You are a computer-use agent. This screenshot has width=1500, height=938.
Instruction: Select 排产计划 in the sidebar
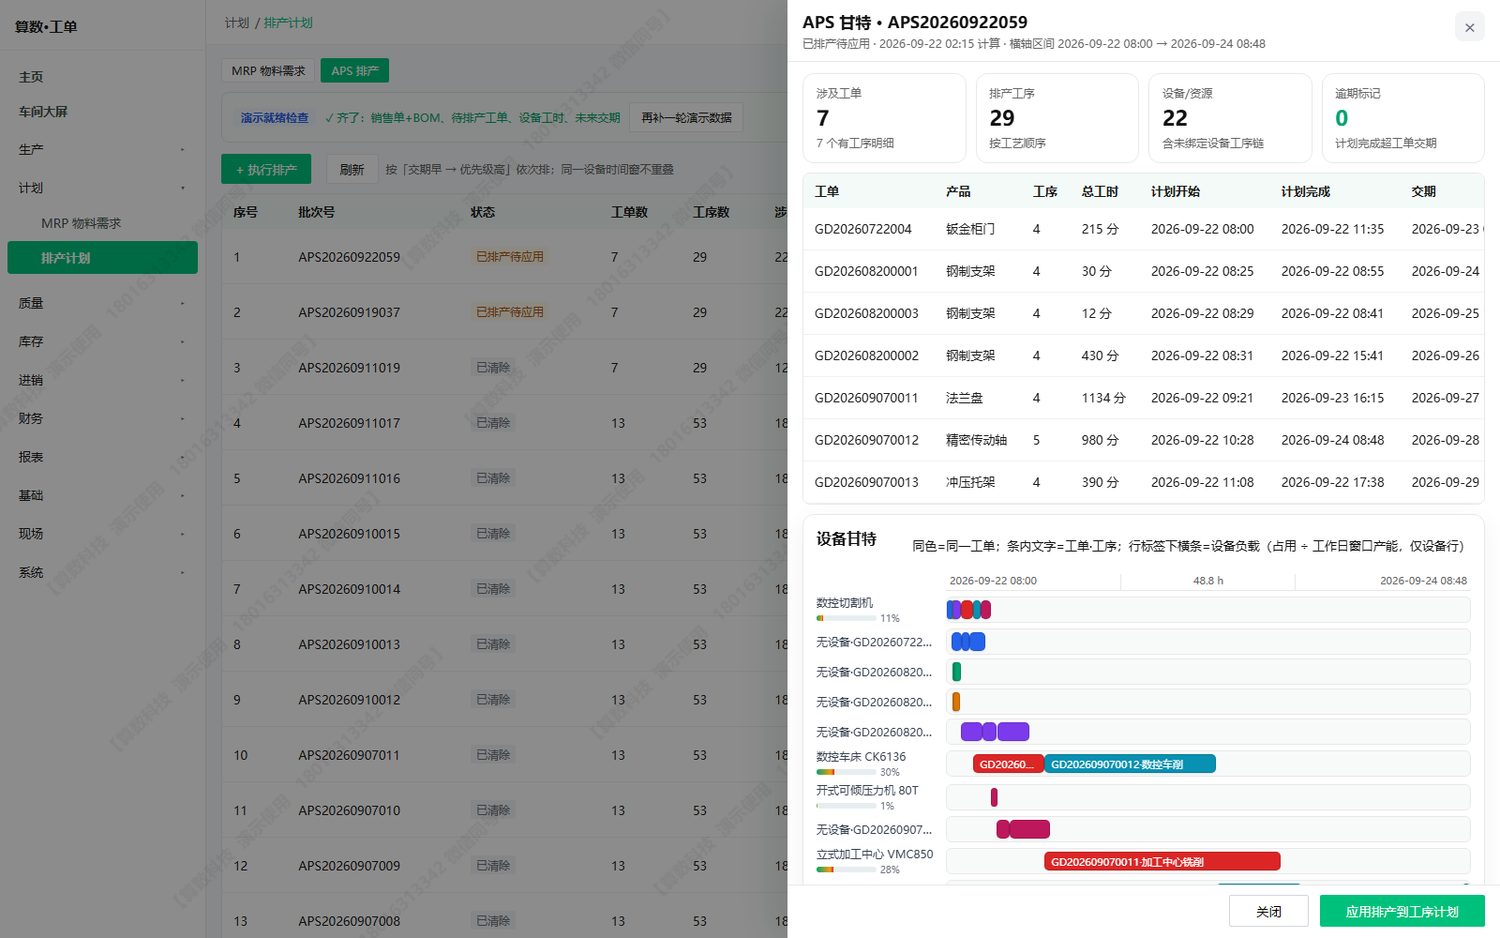102,258
